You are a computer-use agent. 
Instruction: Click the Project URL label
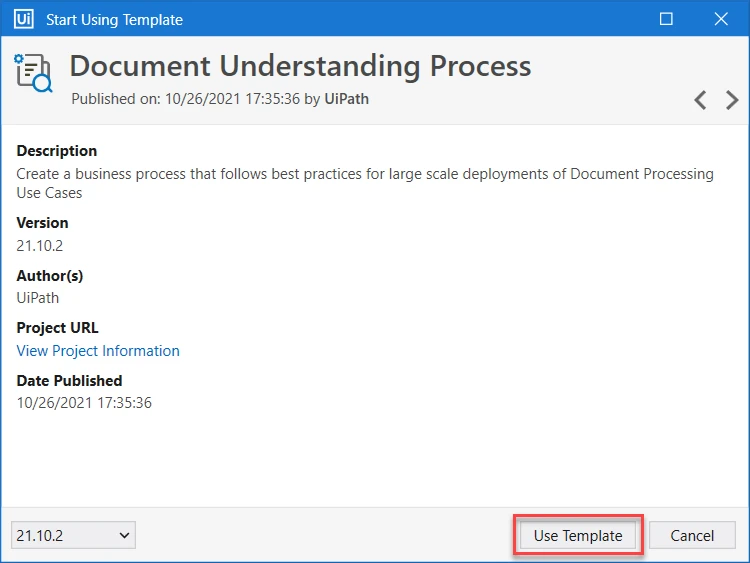click(x=57, y=328)
